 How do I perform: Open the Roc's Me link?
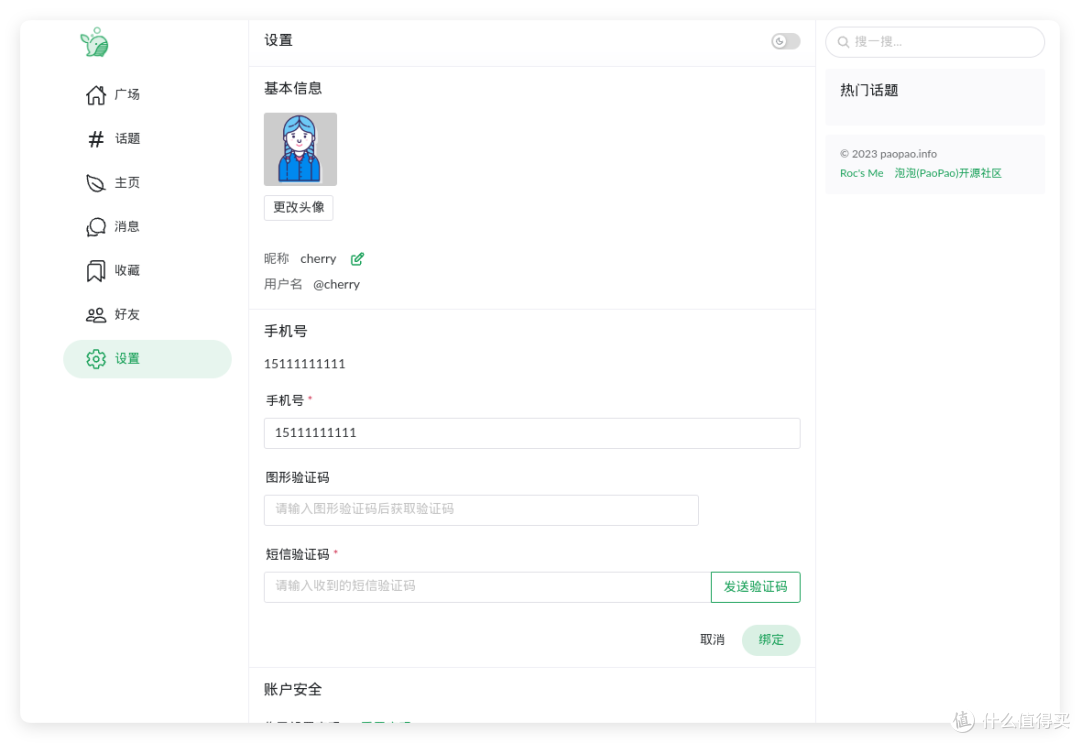(x=861, y=174)
